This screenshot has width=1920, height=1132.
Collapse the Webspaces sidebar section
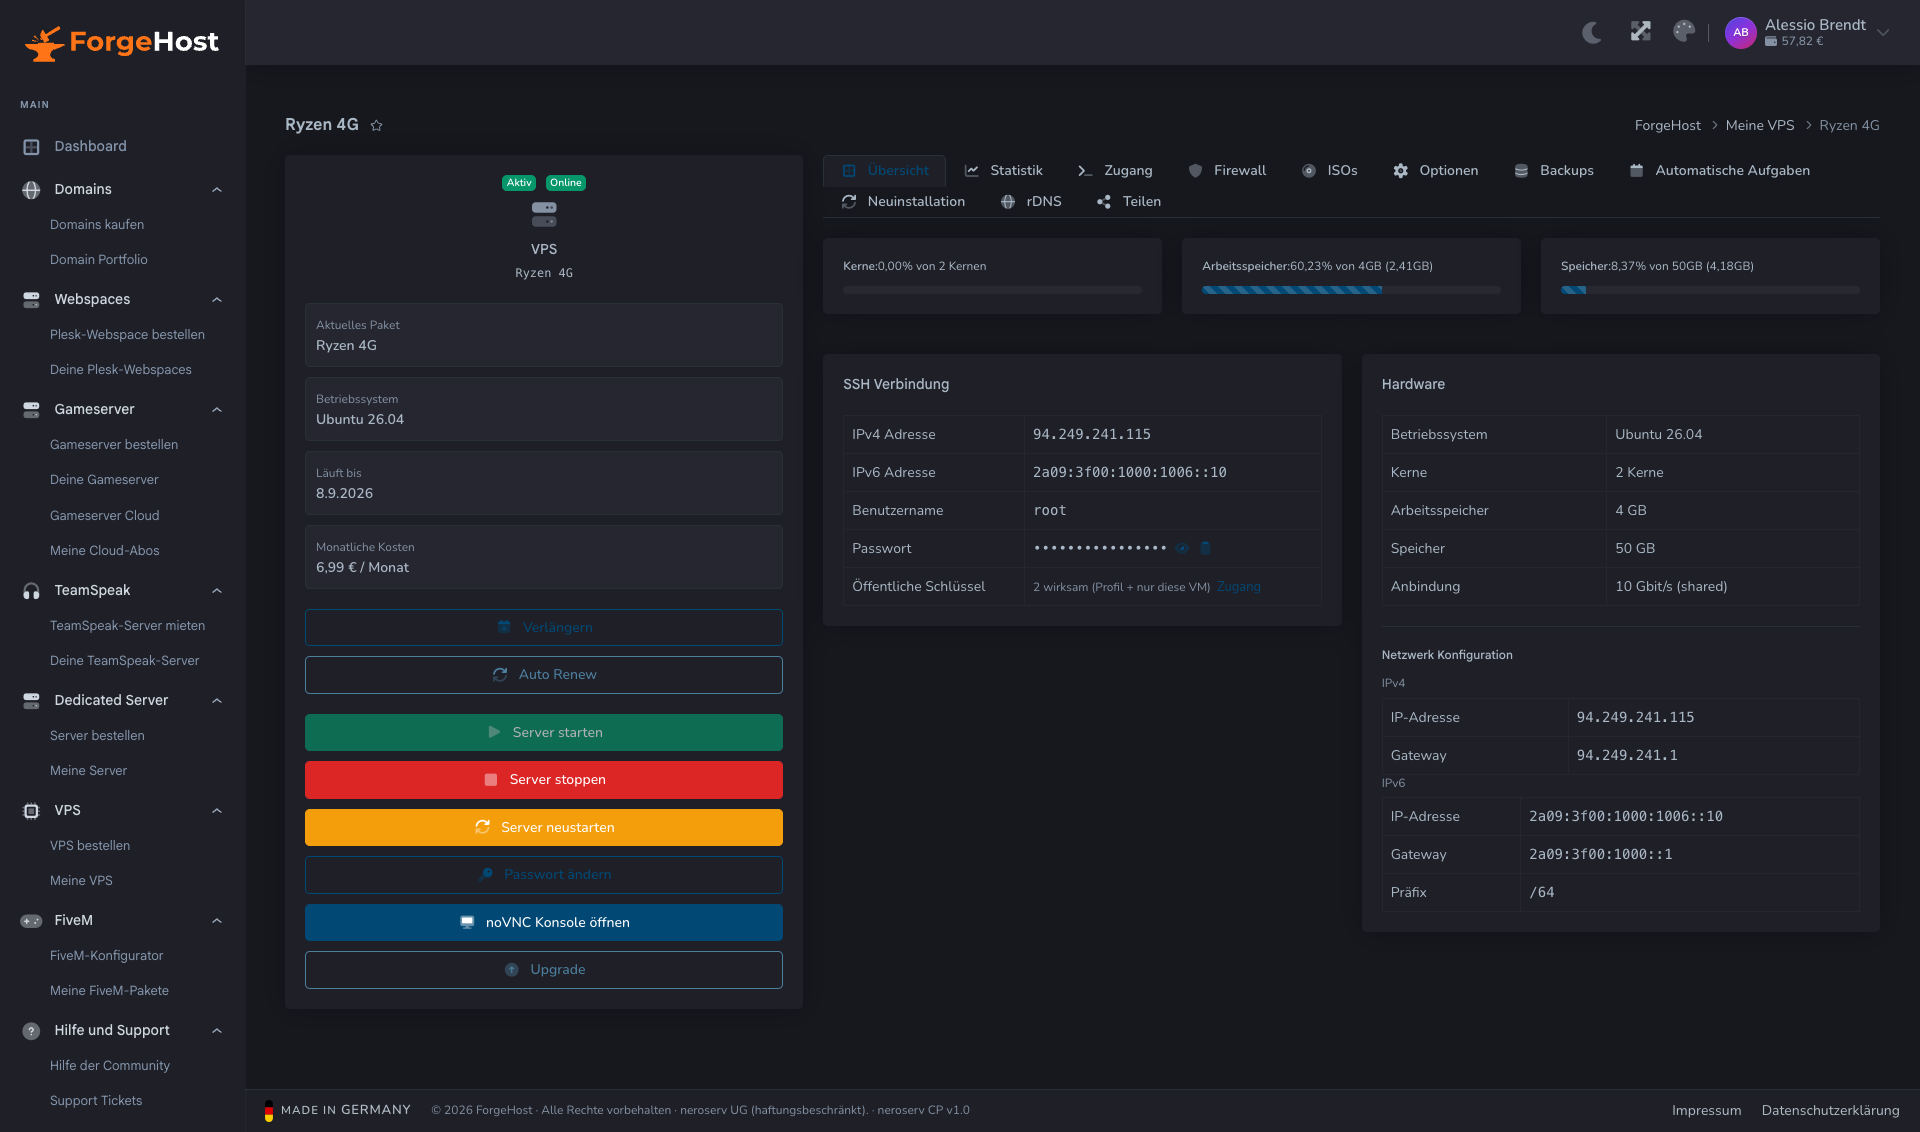pos(216,300)
